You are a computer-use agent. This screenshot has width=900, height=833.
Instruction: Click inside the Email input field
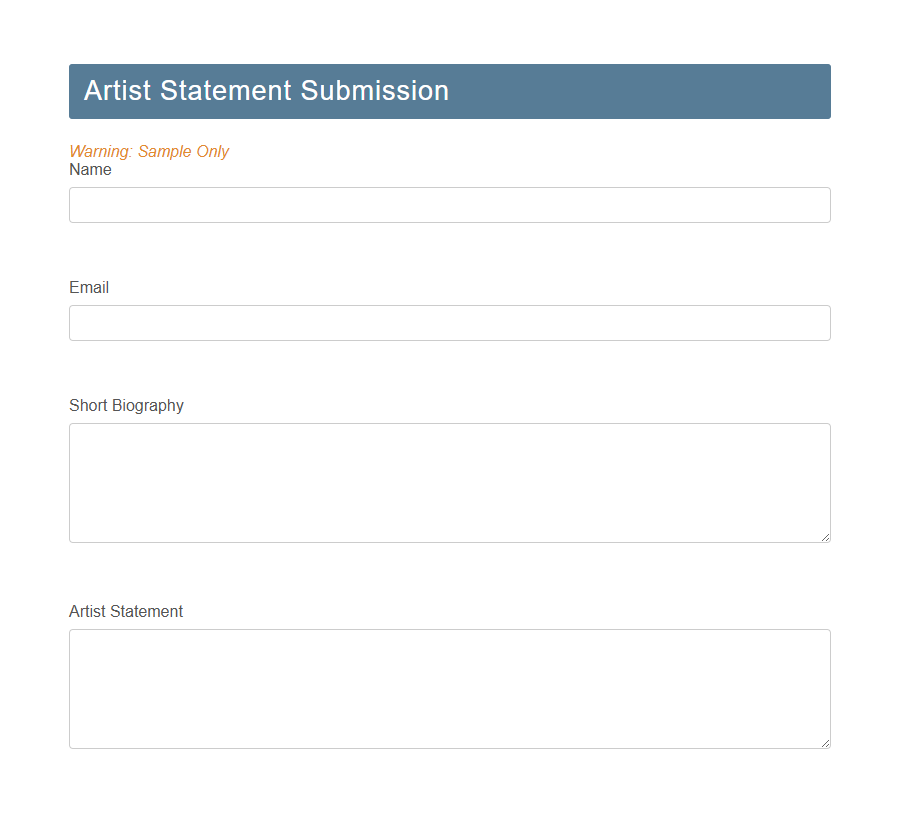pyautogui.click(x=449, y=322)
